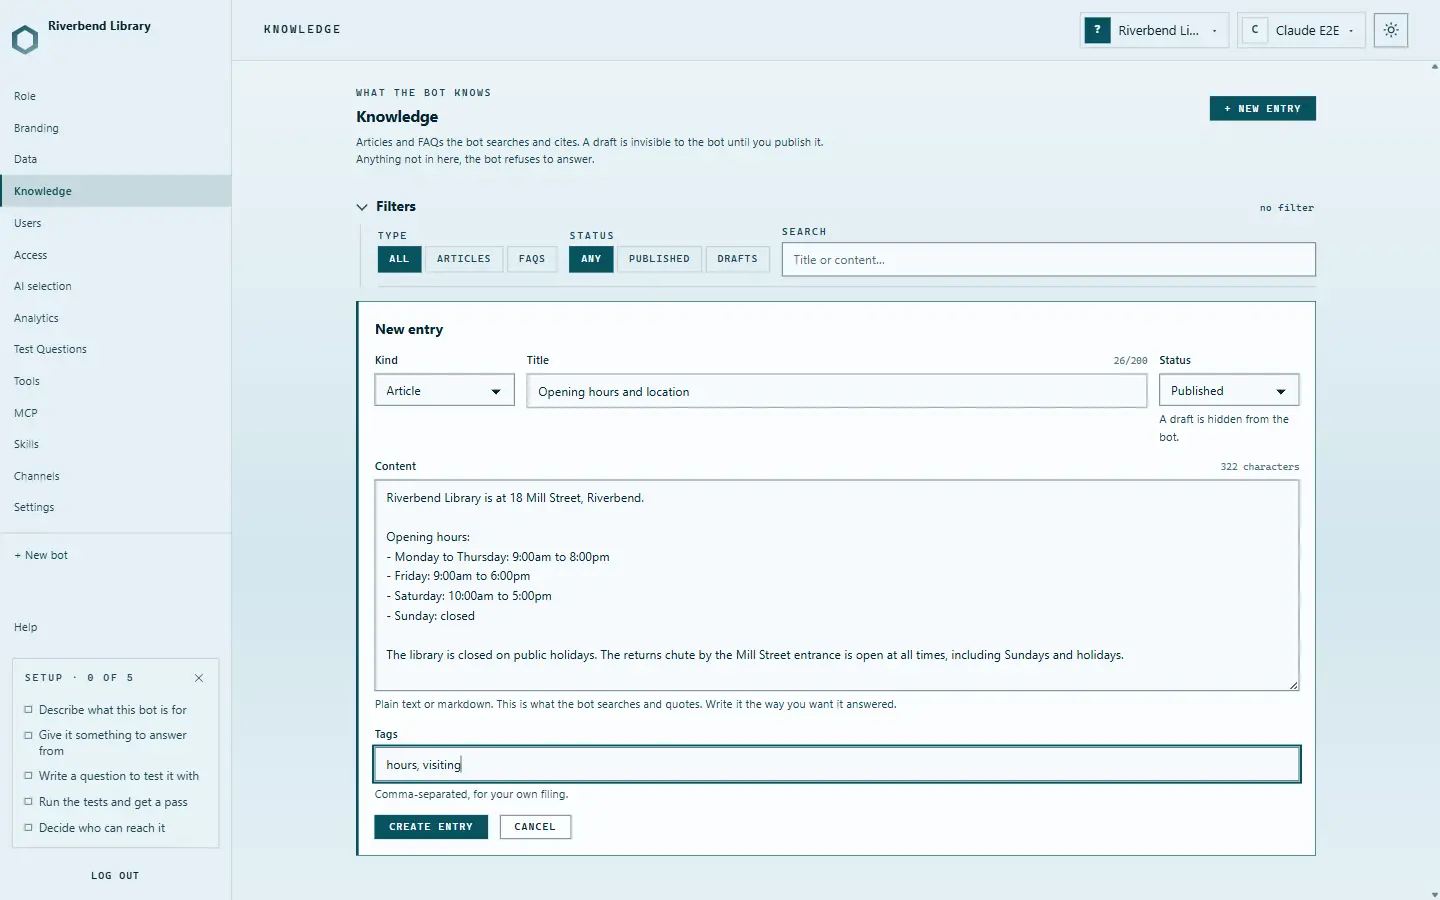
Task: Open the Knowledge sidebar page
Action: coord(116,191)
